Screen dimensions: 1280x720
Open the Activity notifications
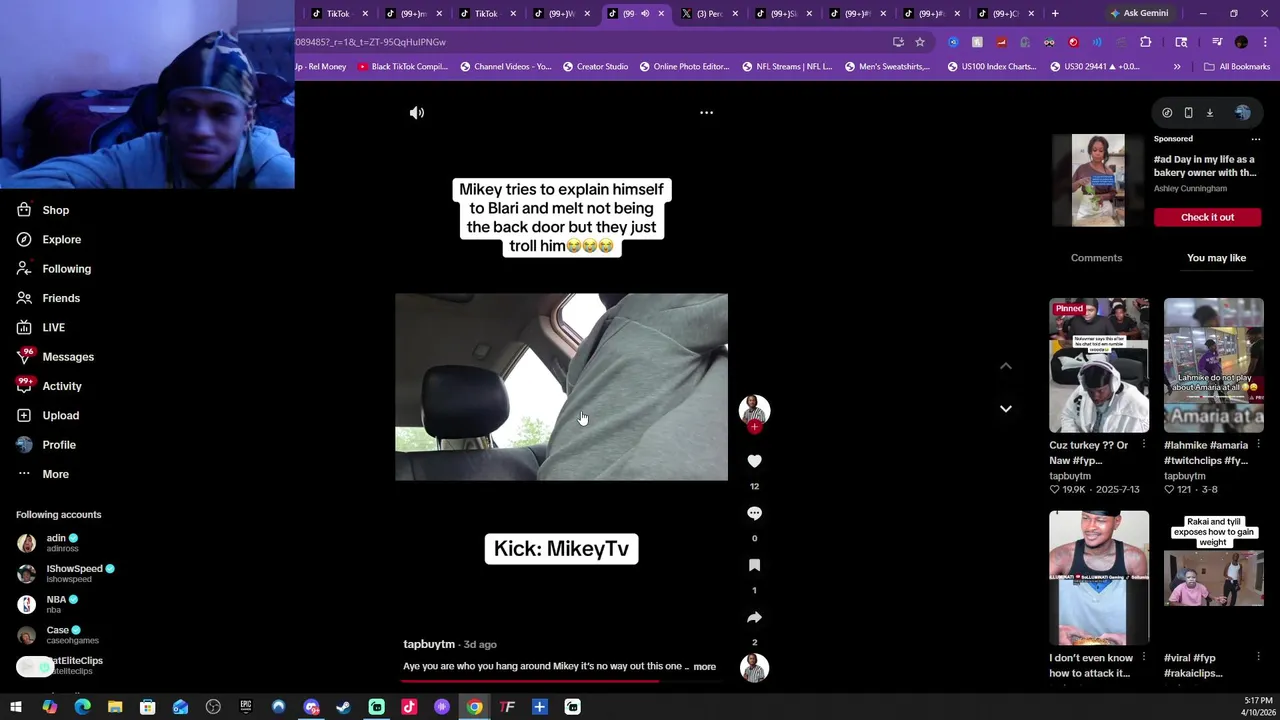pos(62,386)
